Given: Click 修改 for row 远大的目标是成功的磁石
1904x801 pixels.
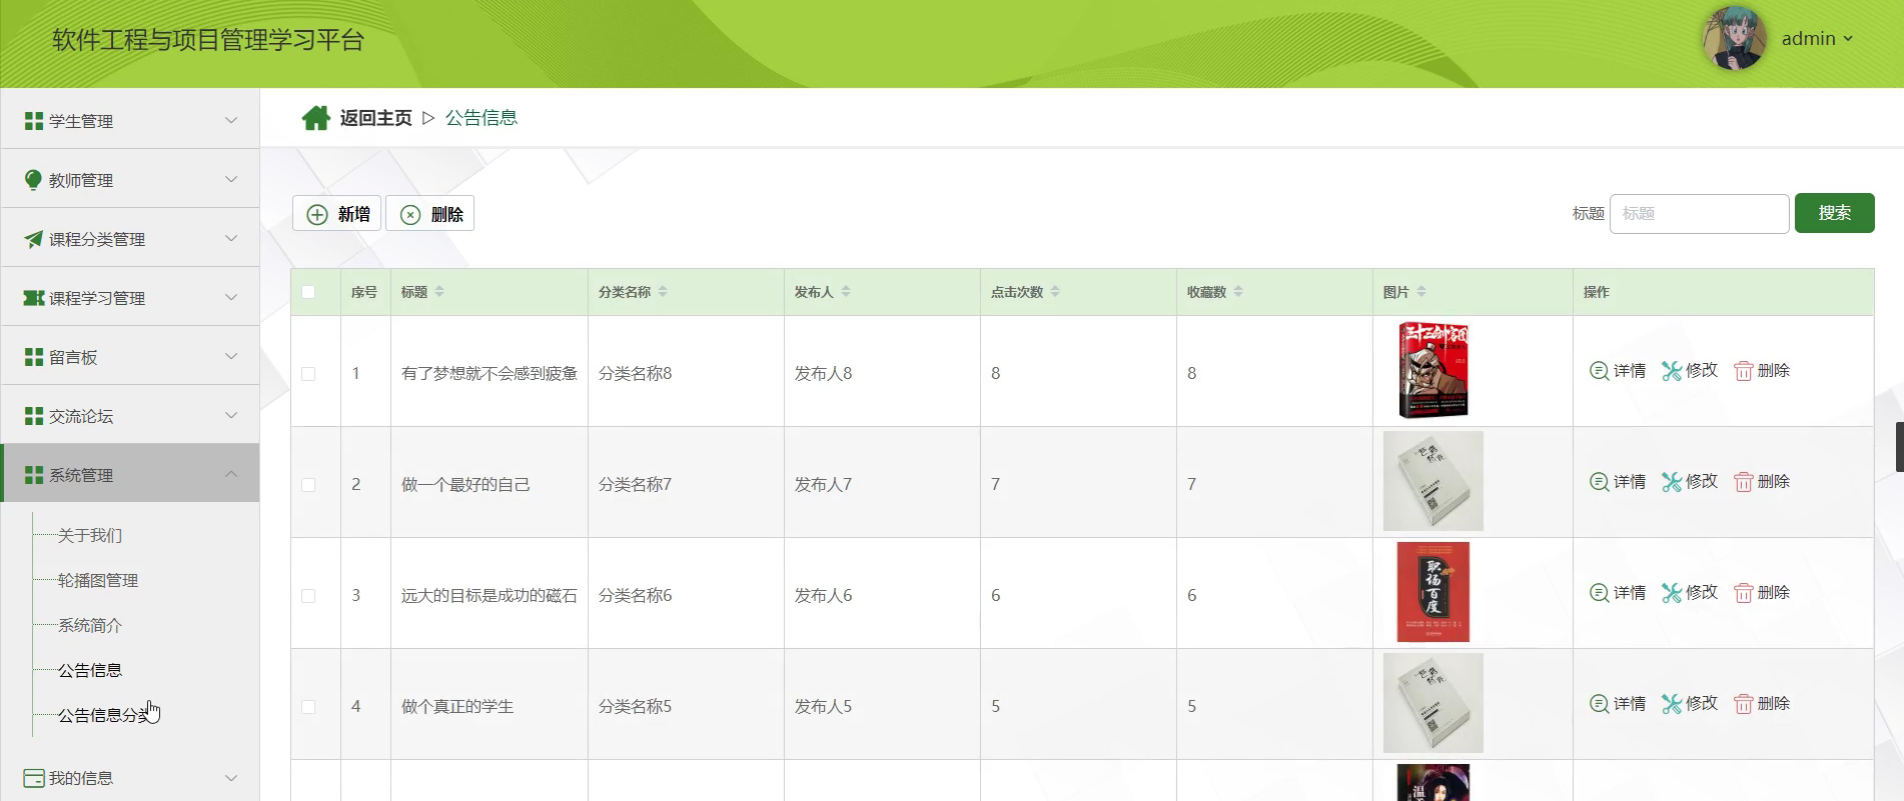Looking at the screenshot, I should tap(1689, 593).
